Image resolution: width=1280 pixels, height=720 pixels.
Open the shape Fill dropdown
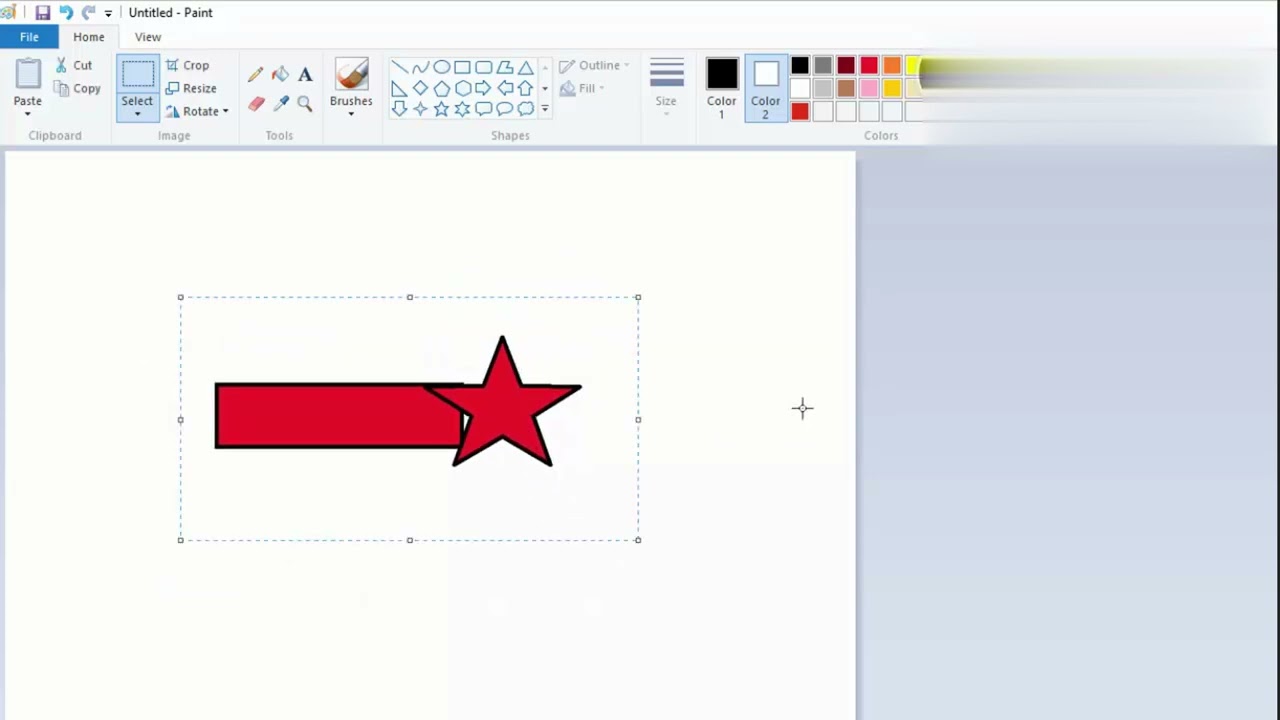click(581, 88)
